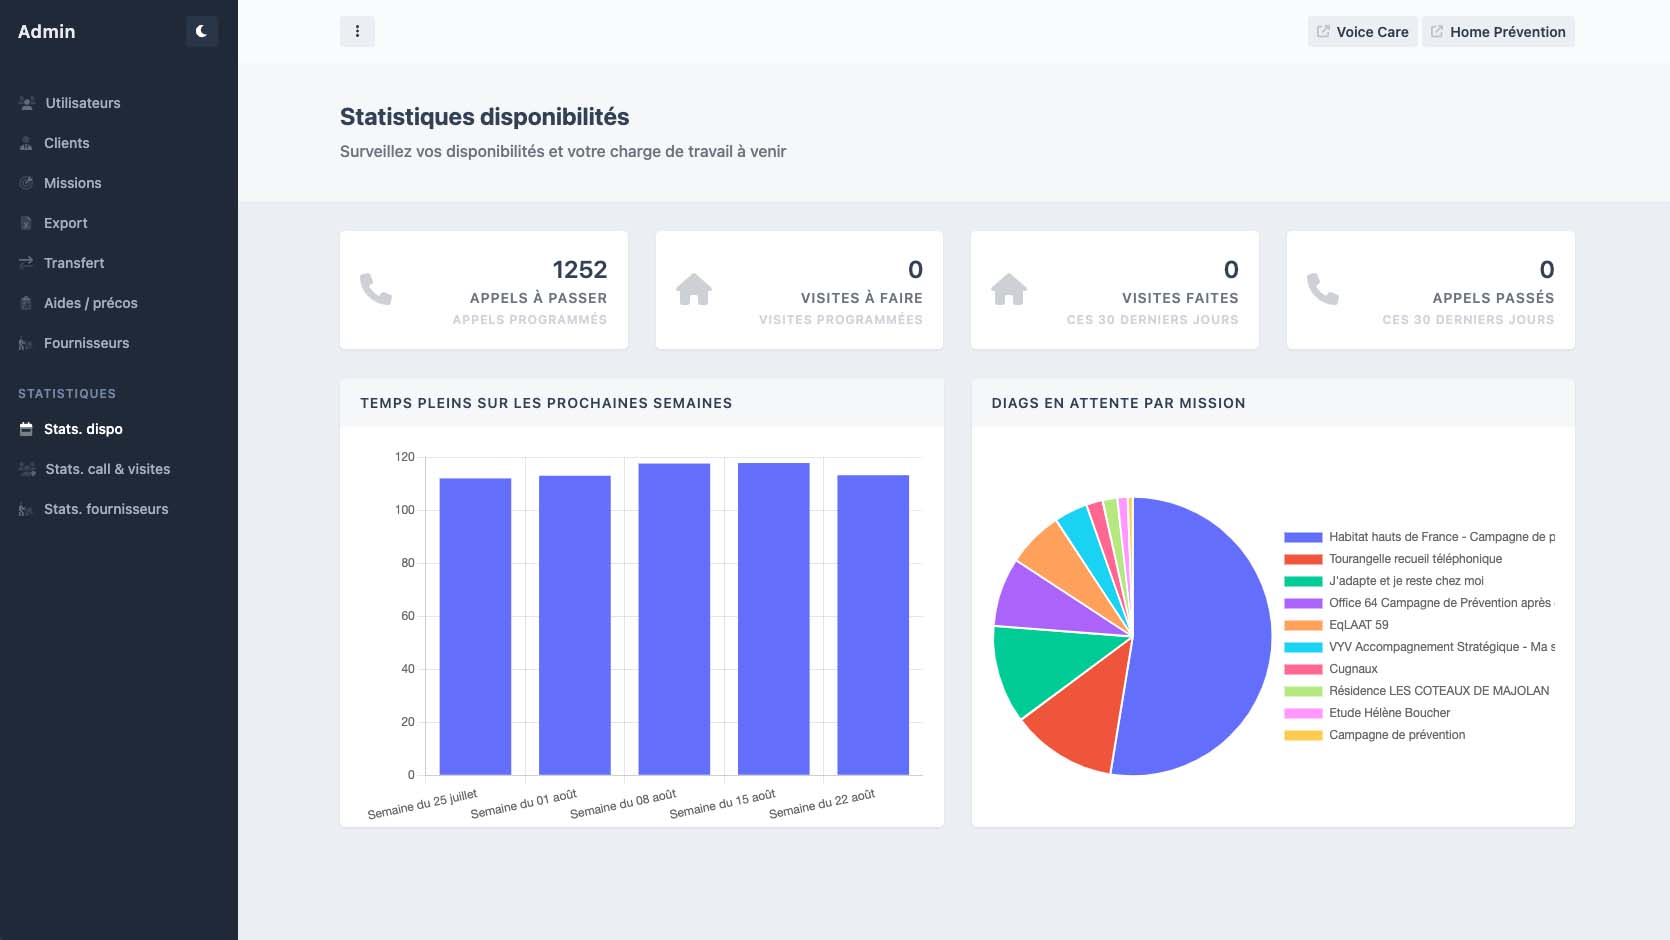Click the Stats. dispo calendar icon
Screen dimensions: 1670x940
click(26, 429)
